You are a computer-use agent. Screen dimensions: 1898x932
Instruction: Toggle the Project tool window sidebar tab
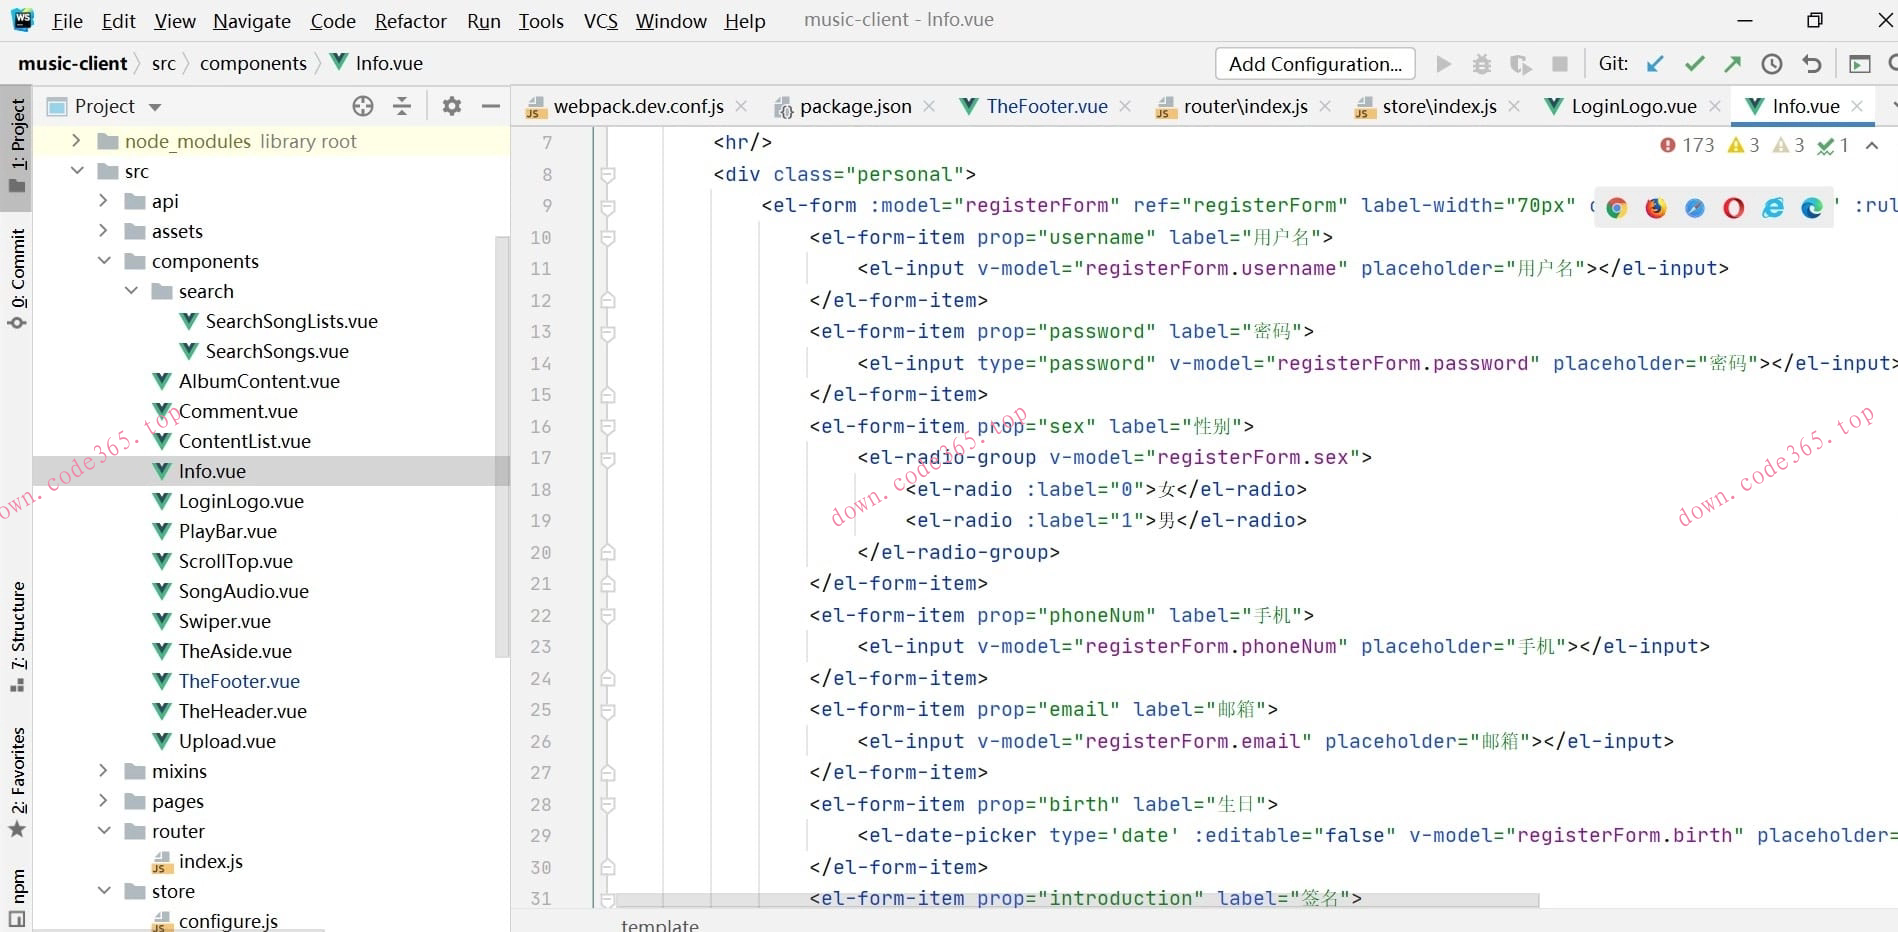[17, 146]
